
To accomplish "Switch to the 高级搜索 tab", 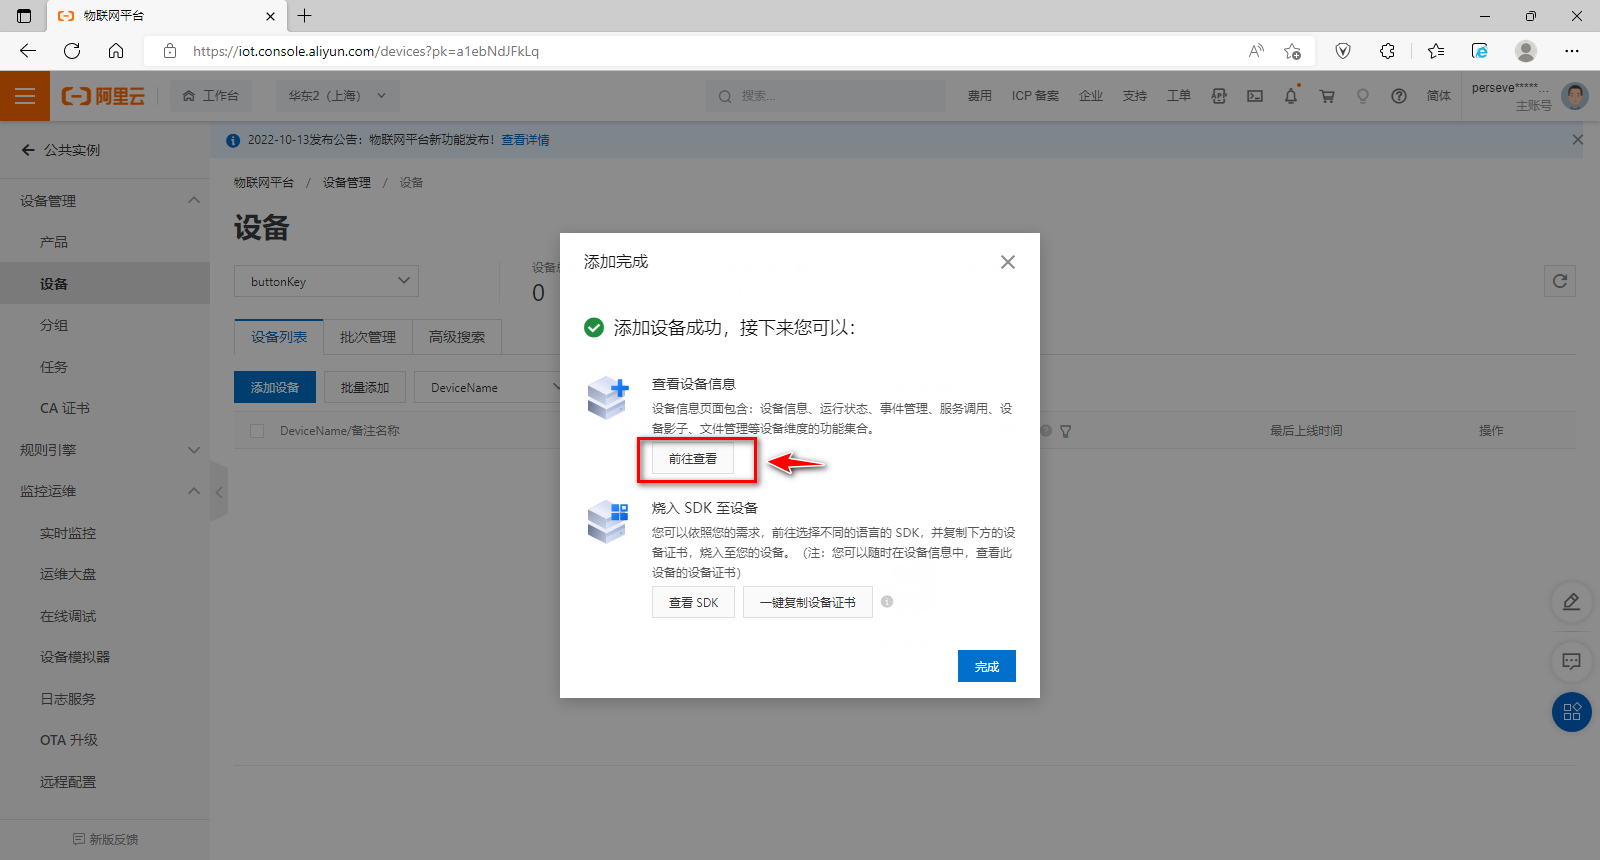I will pyautogui.click(x=457, y=337).
